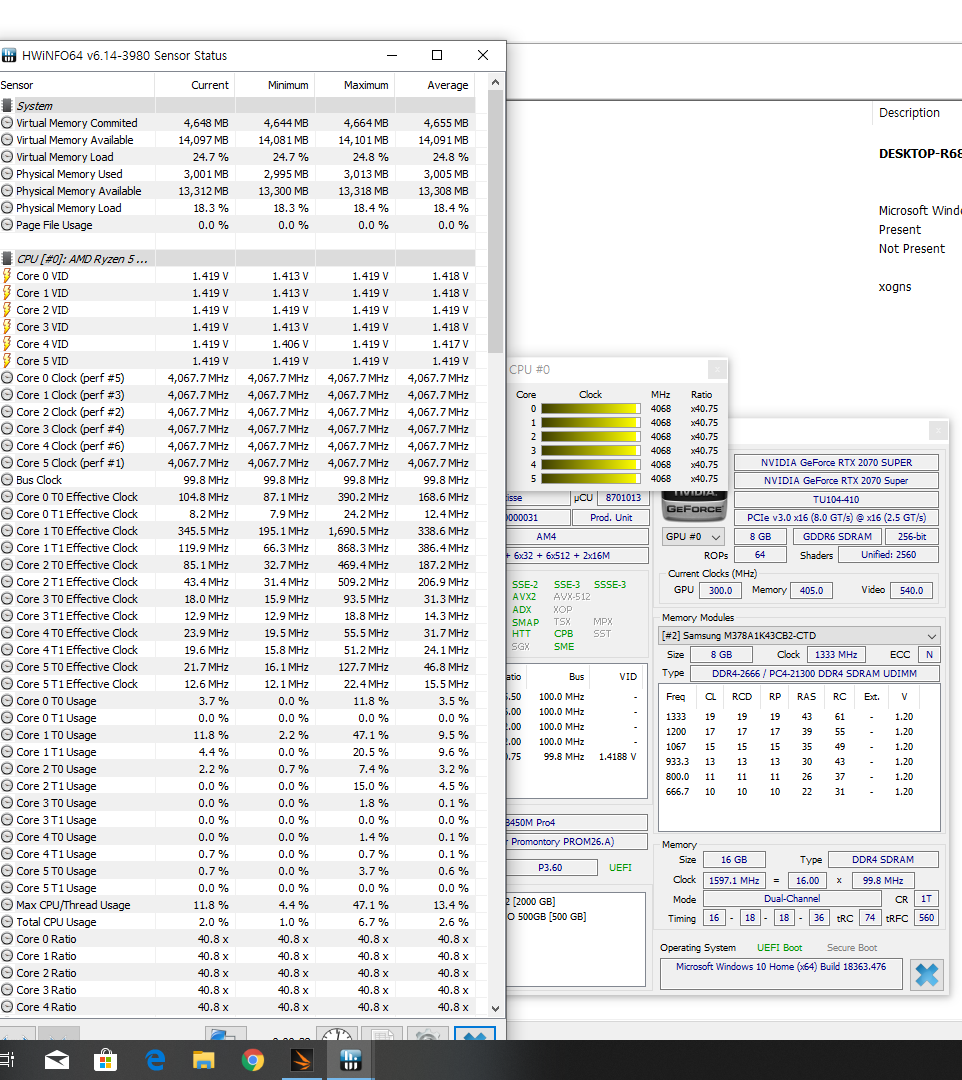This screenshot has width=962, height=1080.
Task: Click the Core 0 clock bar in CPU #0
Action: 591,408
